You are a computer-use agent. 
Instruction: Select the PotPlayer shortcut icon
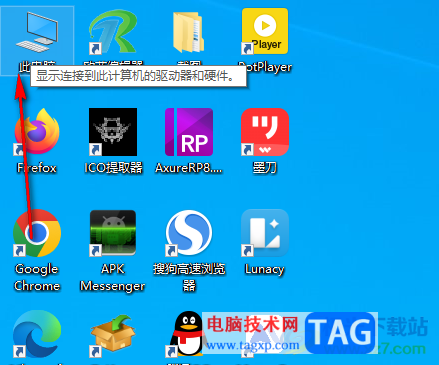(265, 31)
